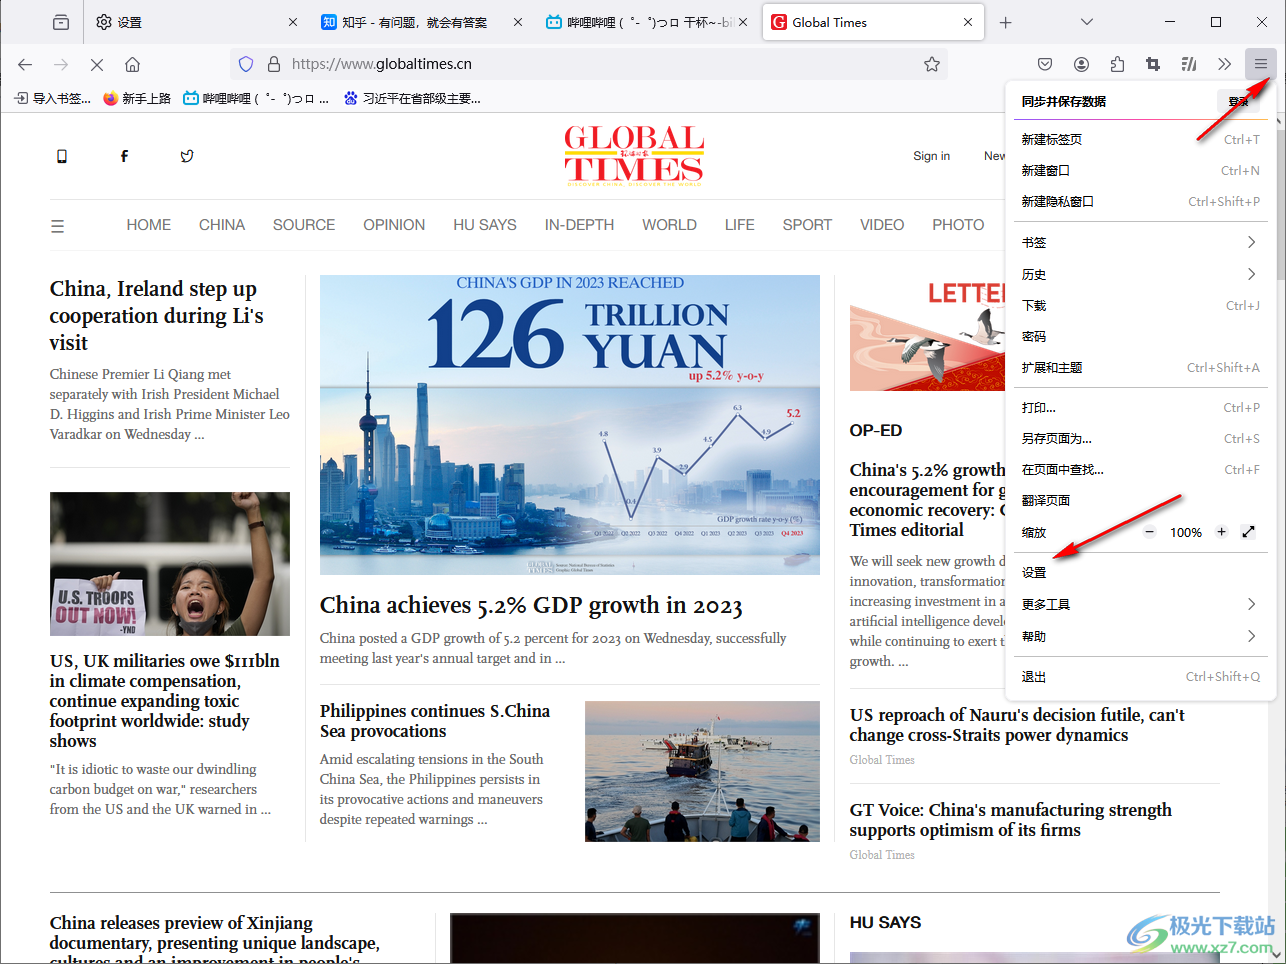Go to HU SAYS section in navigation
This screenshot has height=964, width=1286.
point(485,225)
